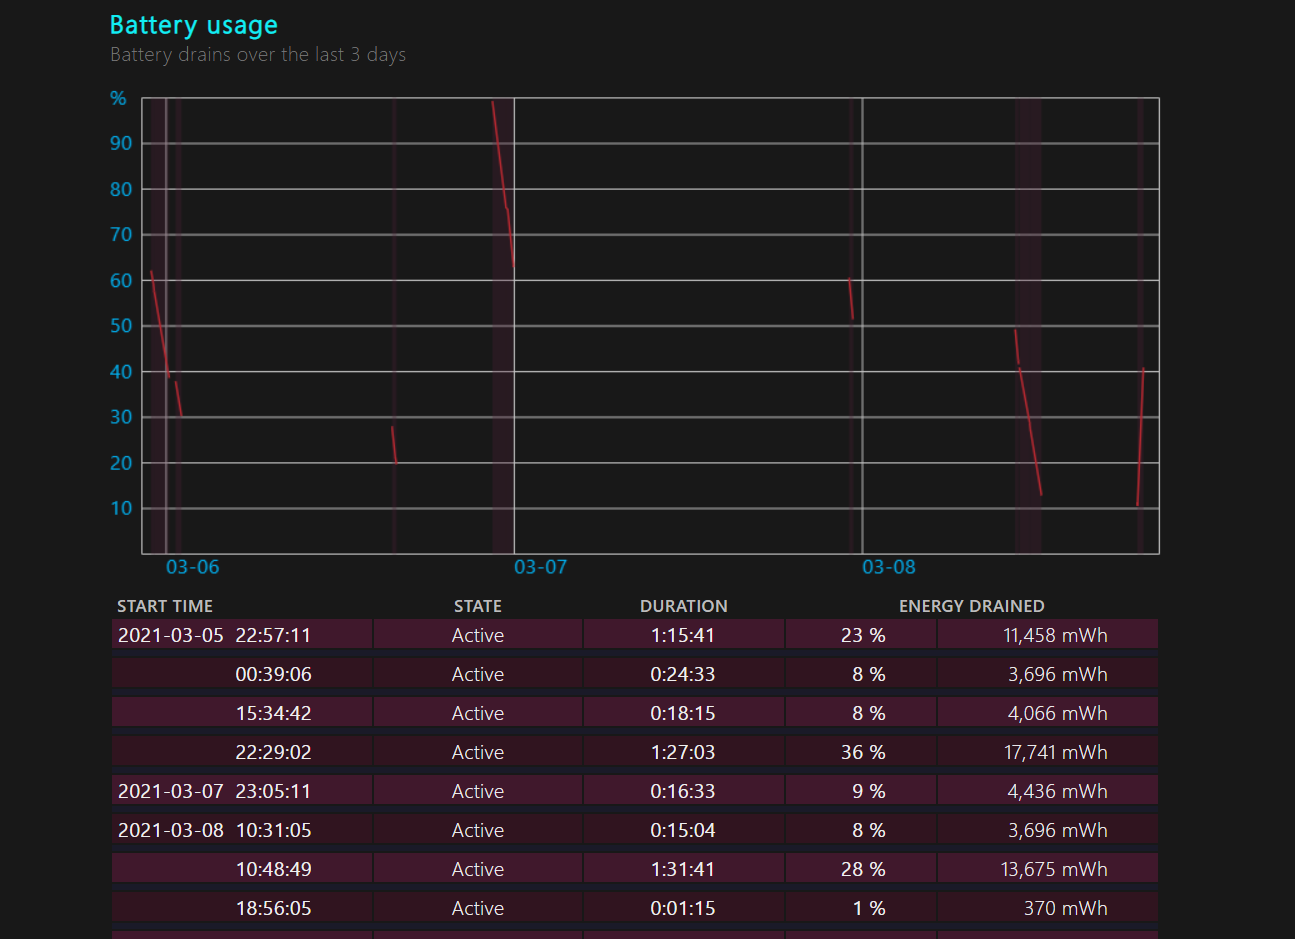Select the 2021-03-07 23:05:11 row start time

[x=214, y=791]
